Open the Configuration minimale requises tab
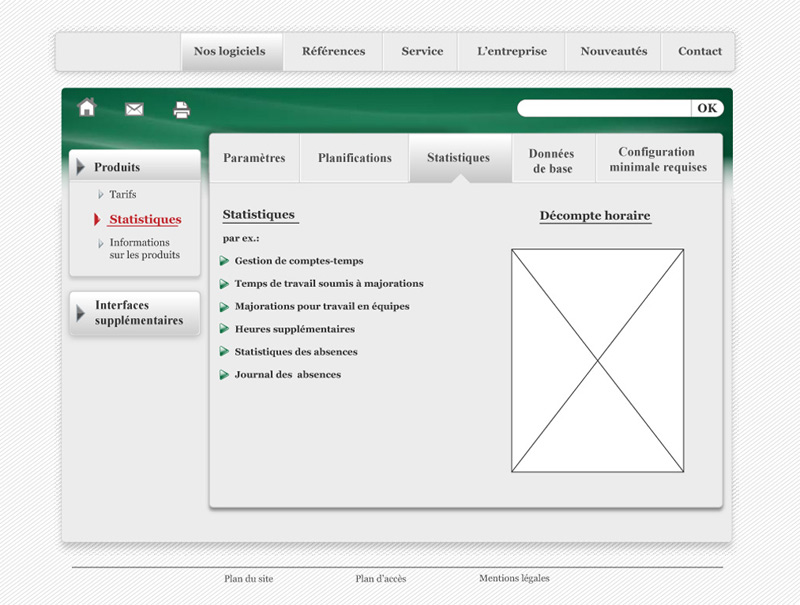This screenshot has height=605, width=800. (x=657, y=160)
